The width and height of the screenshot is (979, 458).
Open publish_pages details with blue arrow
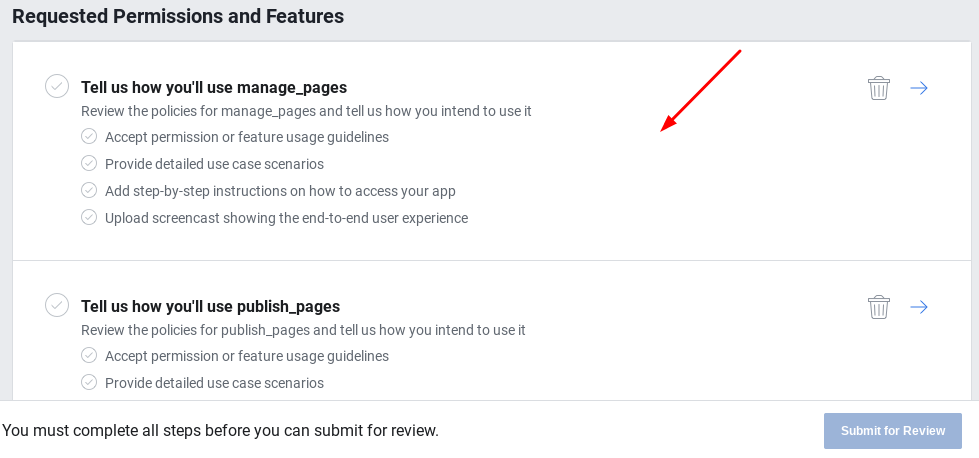click(918, 307)
